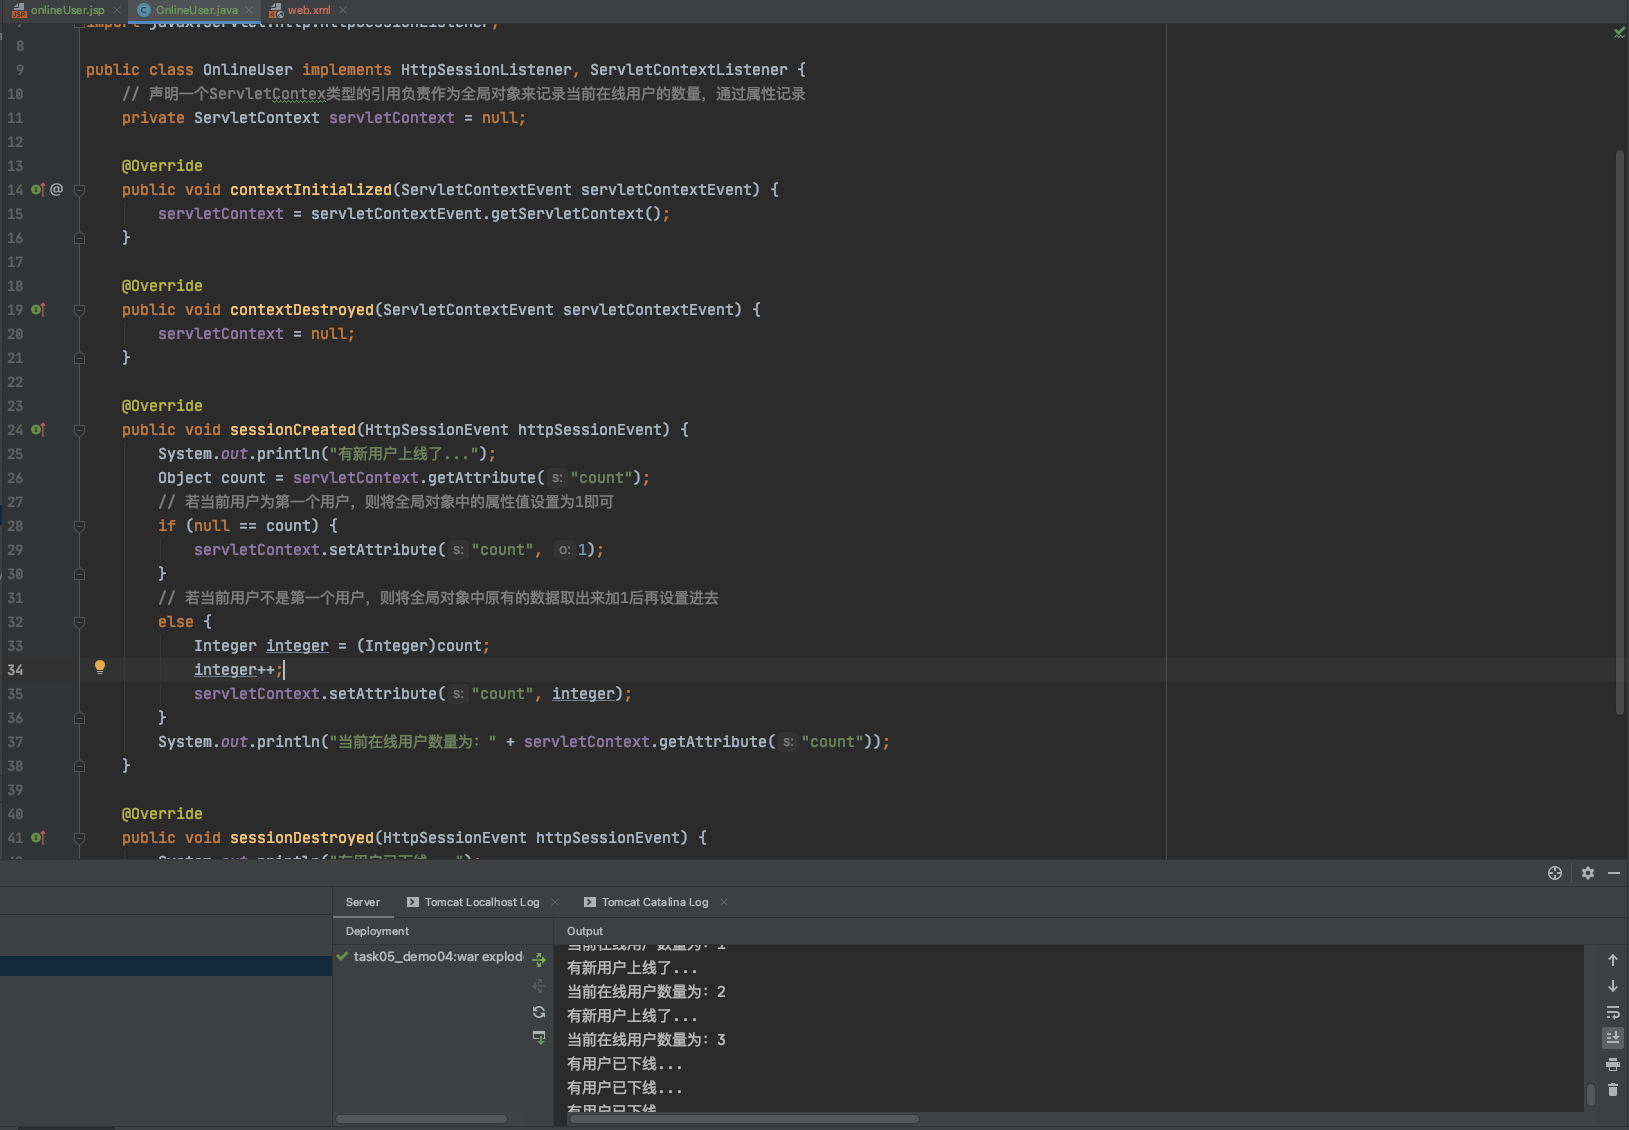Open the web.xml editor tab
The height and width of the screenshot is (1130, 1629).
[308, 10]
